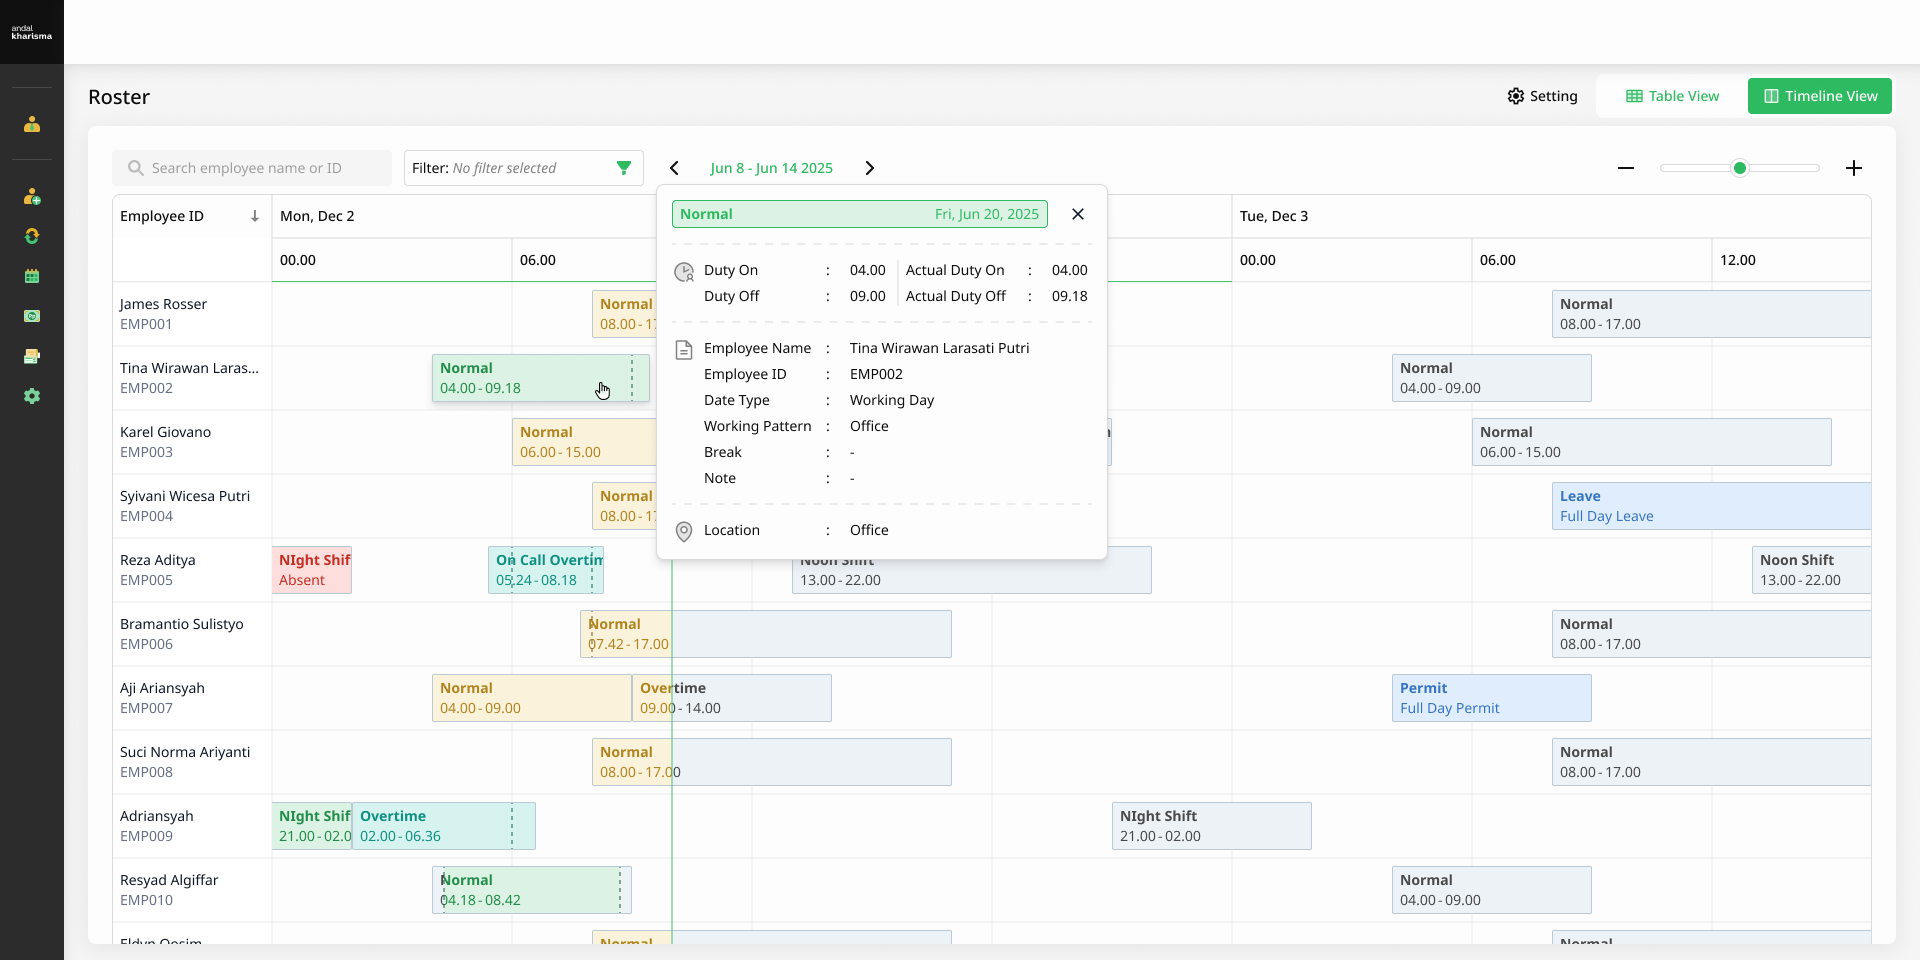The height and width of the screenshot is (960, 1920).
Task: Go to next week with right chevron
Action: point(869,168)
